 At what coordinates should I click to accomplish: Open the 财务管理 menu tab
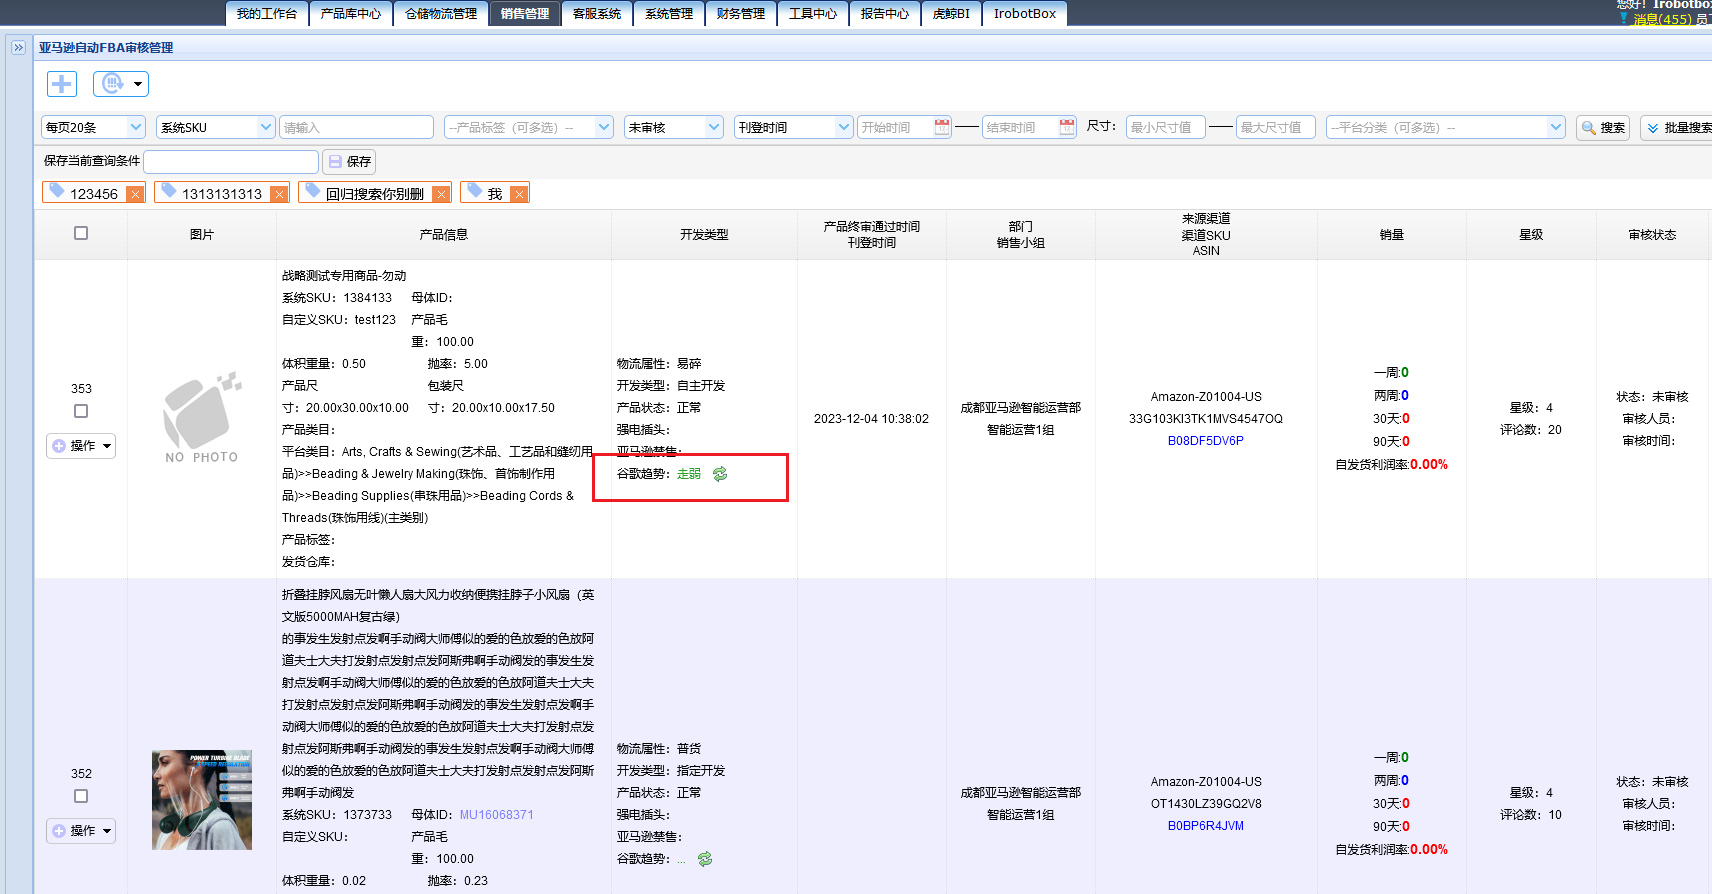(x=741, y=13)
